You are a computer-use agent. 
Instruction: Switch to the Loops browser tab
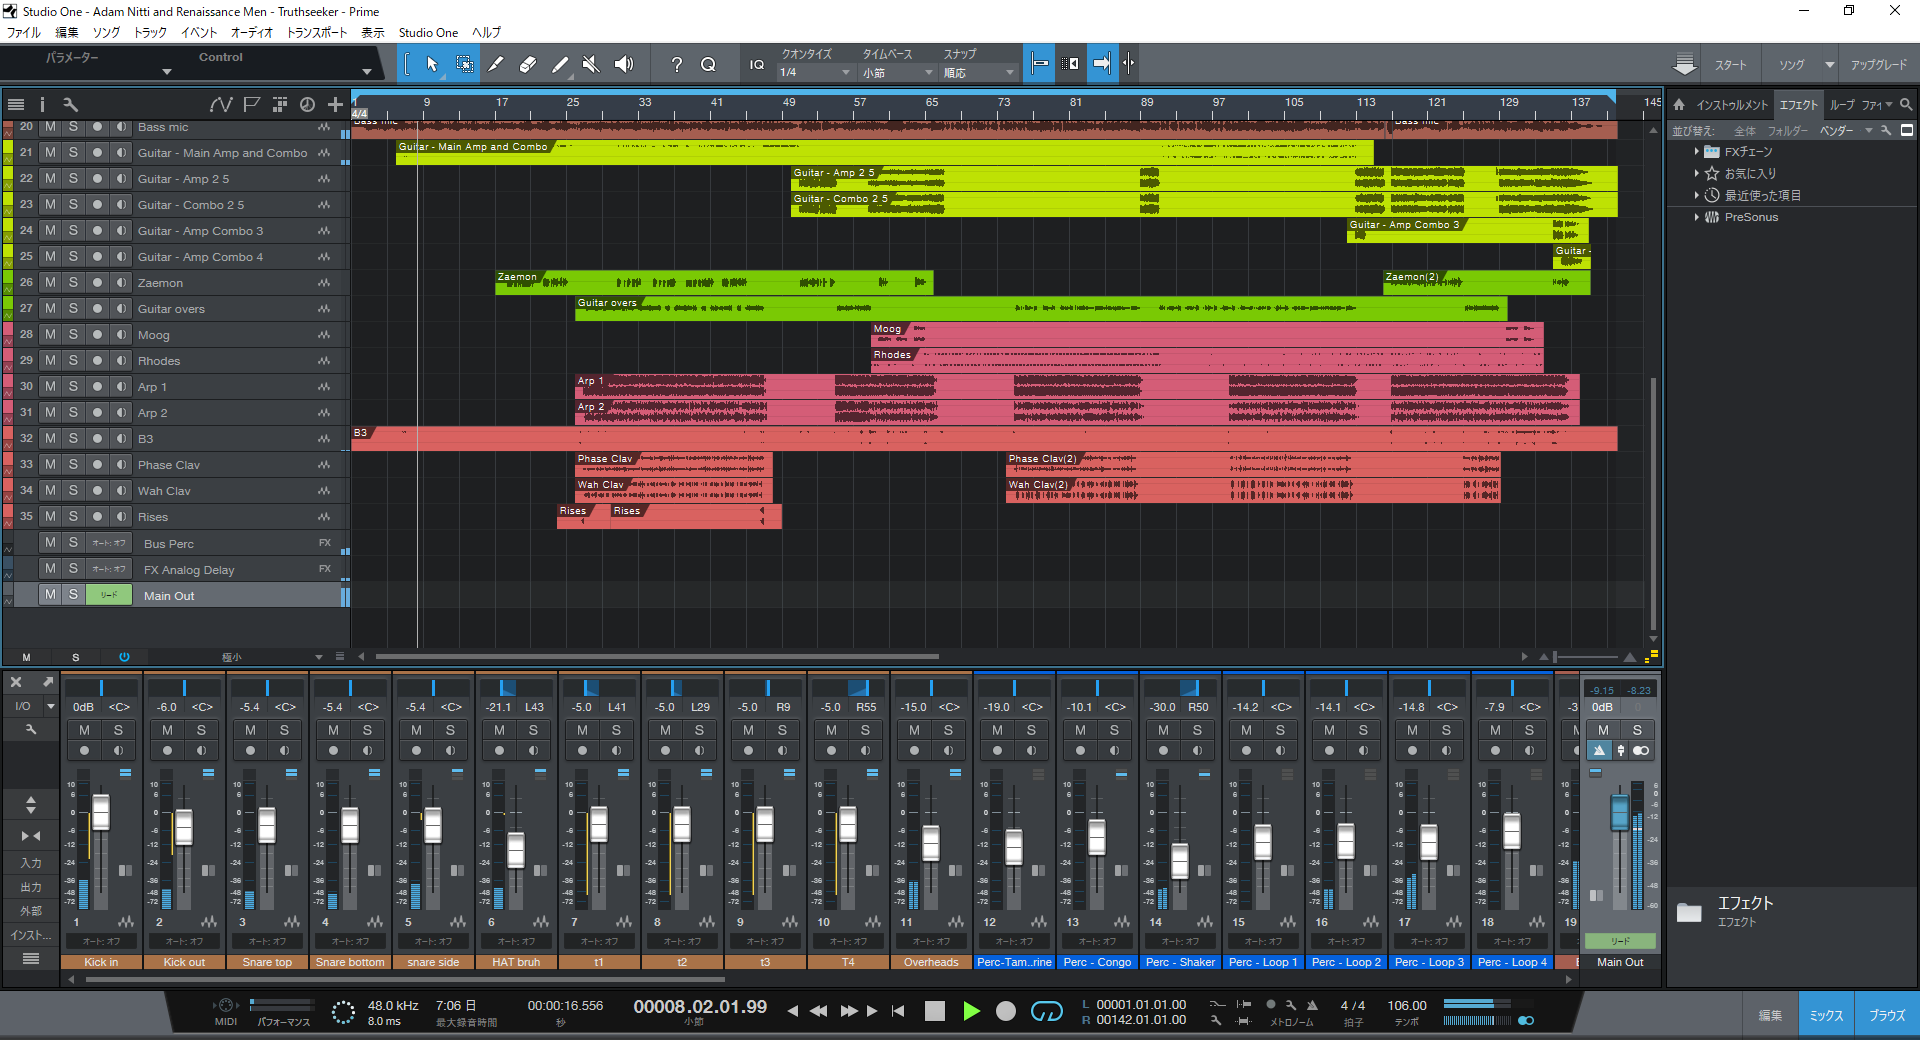(1842, 105)
